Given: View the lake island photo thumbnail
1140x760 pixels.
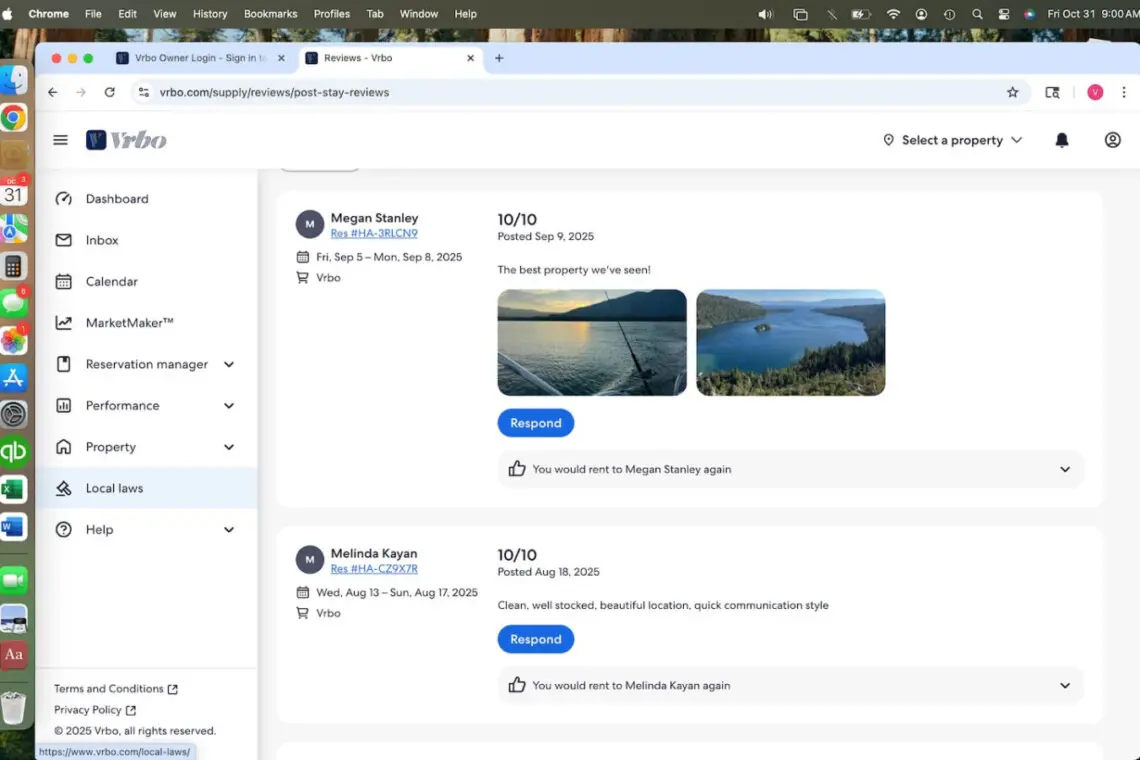Looking at the screenshot, I should point(790,343).
